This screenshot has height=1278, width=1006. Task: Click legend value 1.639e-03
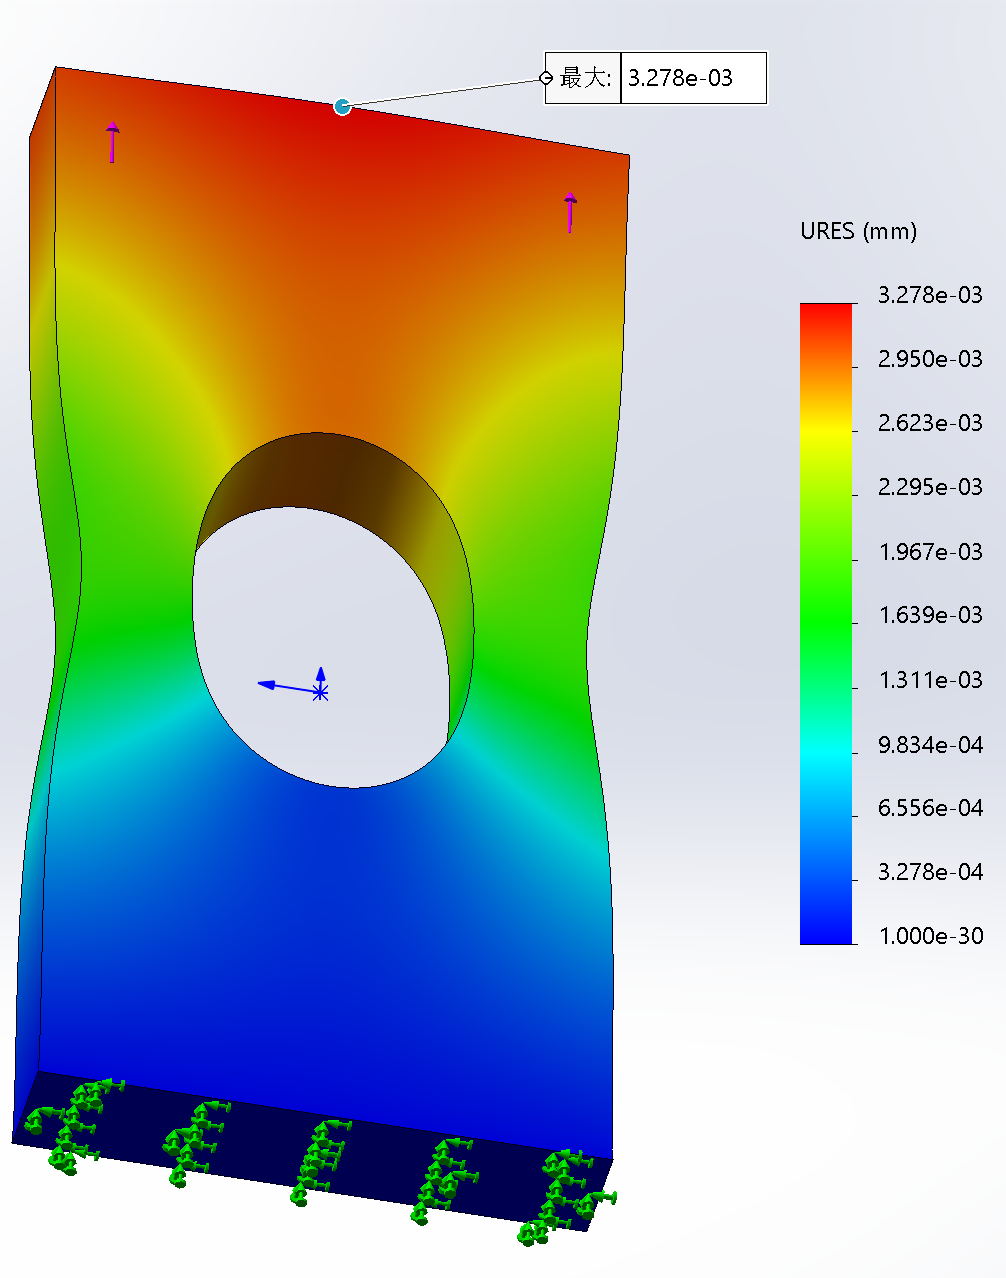click(x=930, y=615)
